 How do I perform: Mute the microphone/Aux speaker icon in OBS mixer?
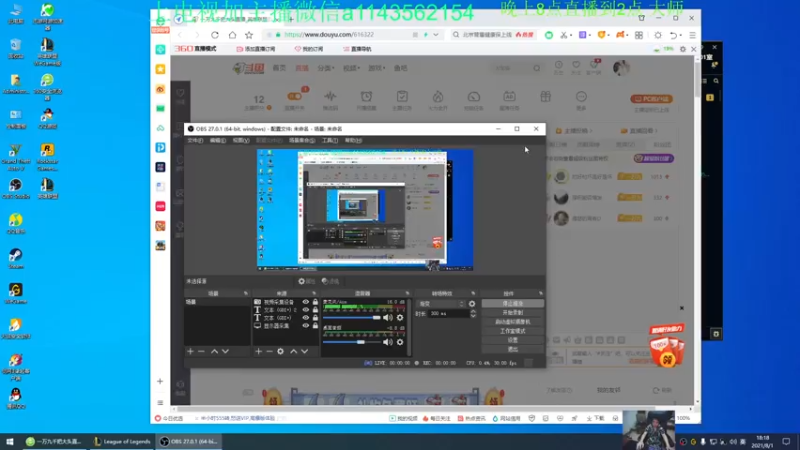(388, 318)
